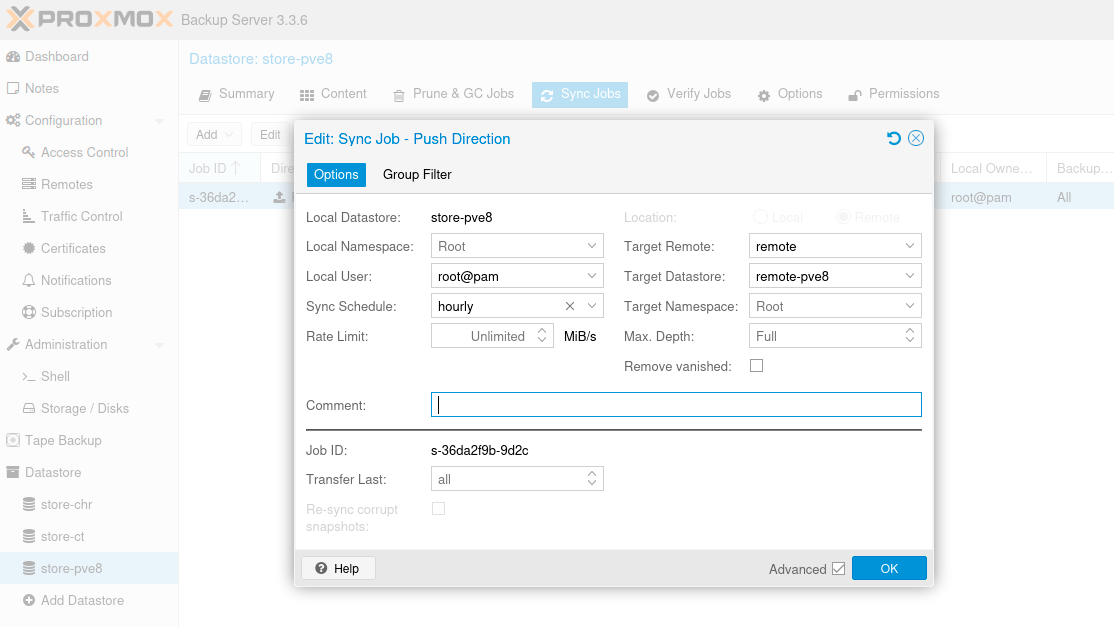Expand the Target Datastore dropdown
1114x627 pixels.
pos(909,276)
